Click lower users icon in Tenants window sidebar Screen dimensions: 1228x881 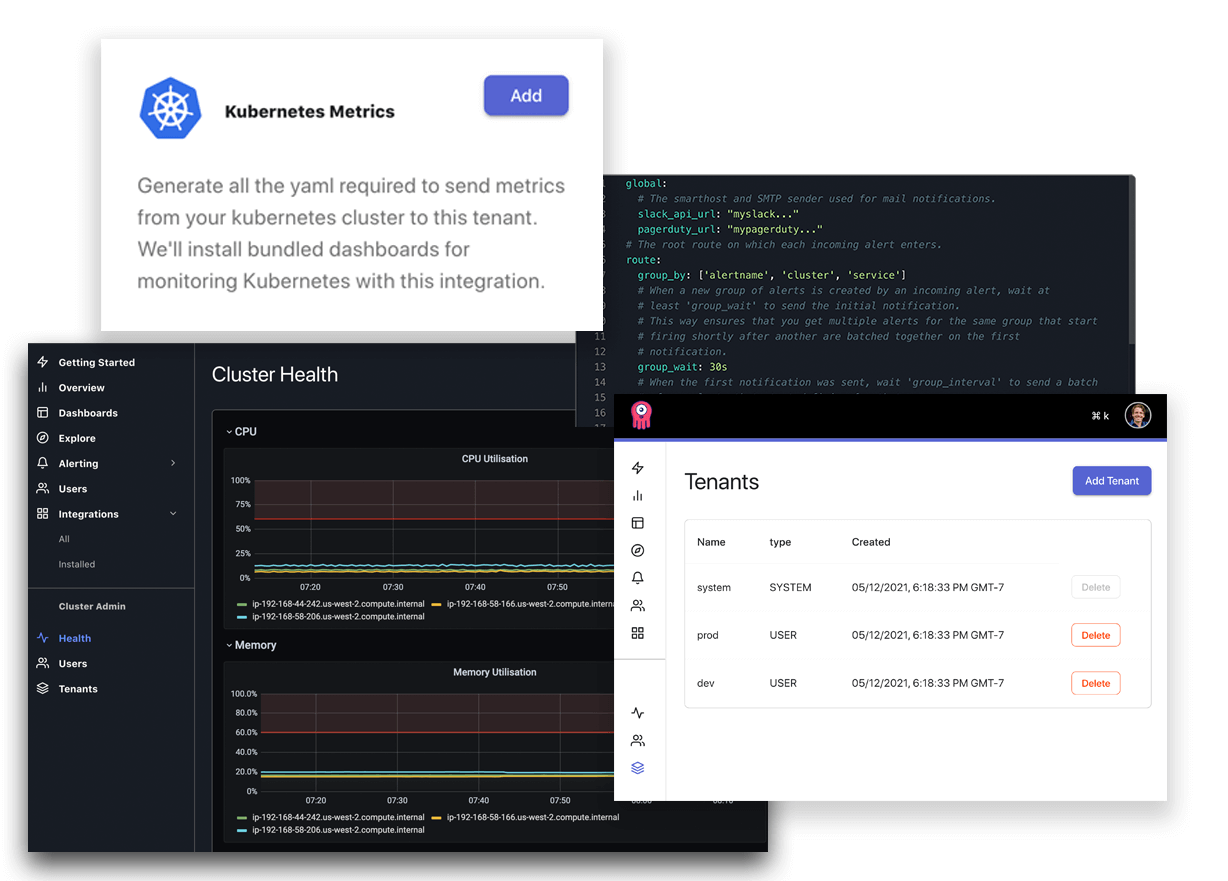point(638,741)
